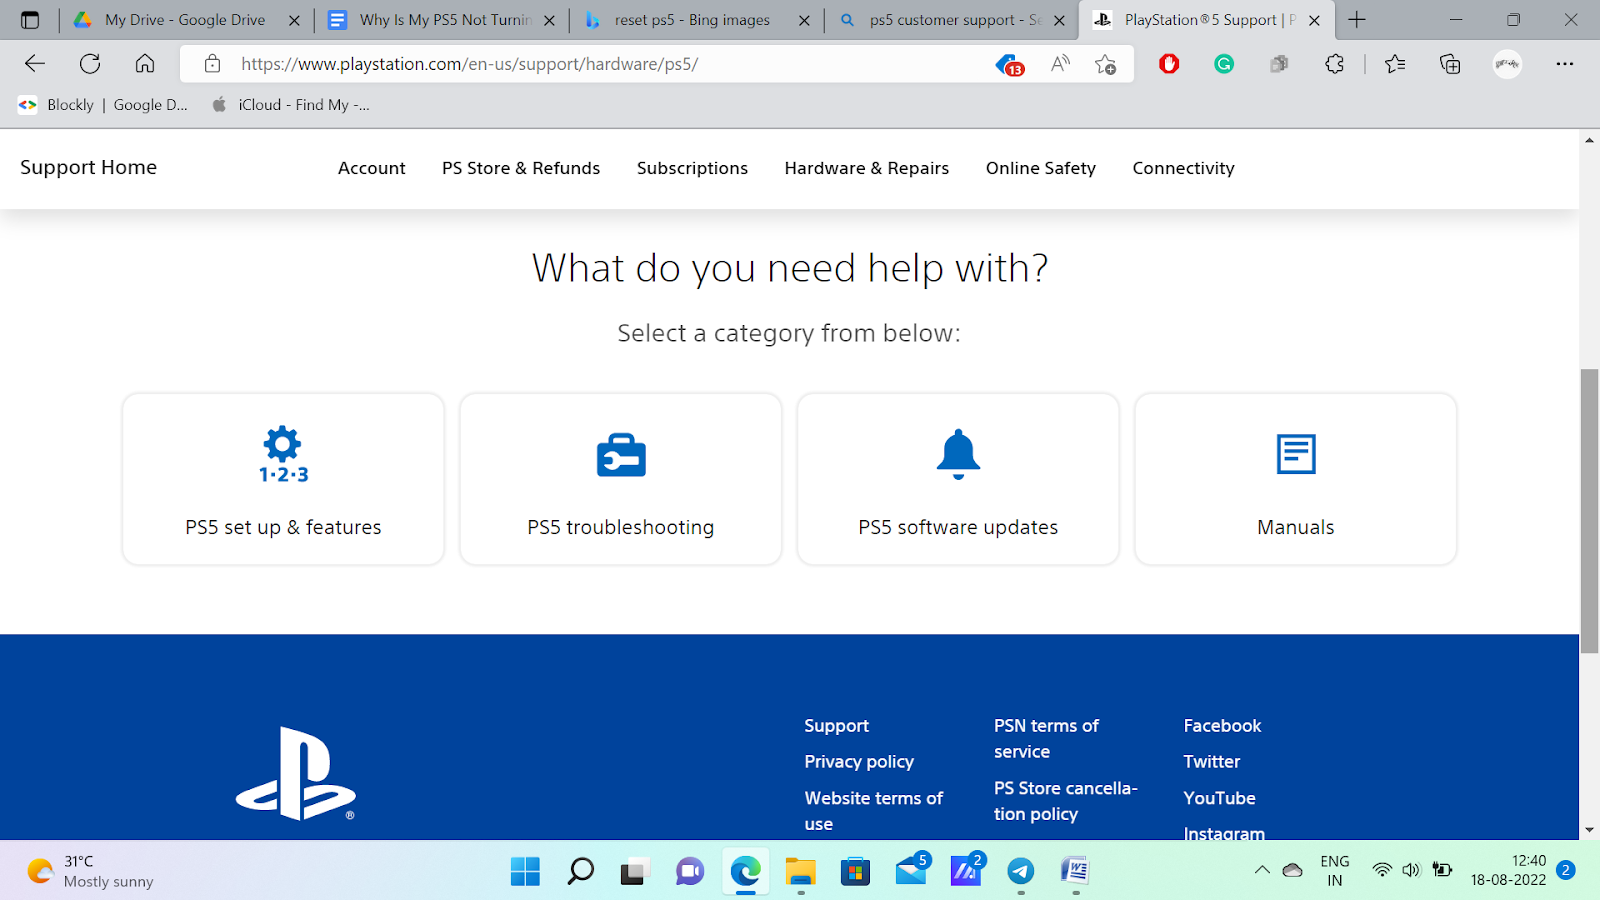Screen dimensions: 1600x900
Task: Open Hardware & Repairs menu
Action: coord(867,168)
